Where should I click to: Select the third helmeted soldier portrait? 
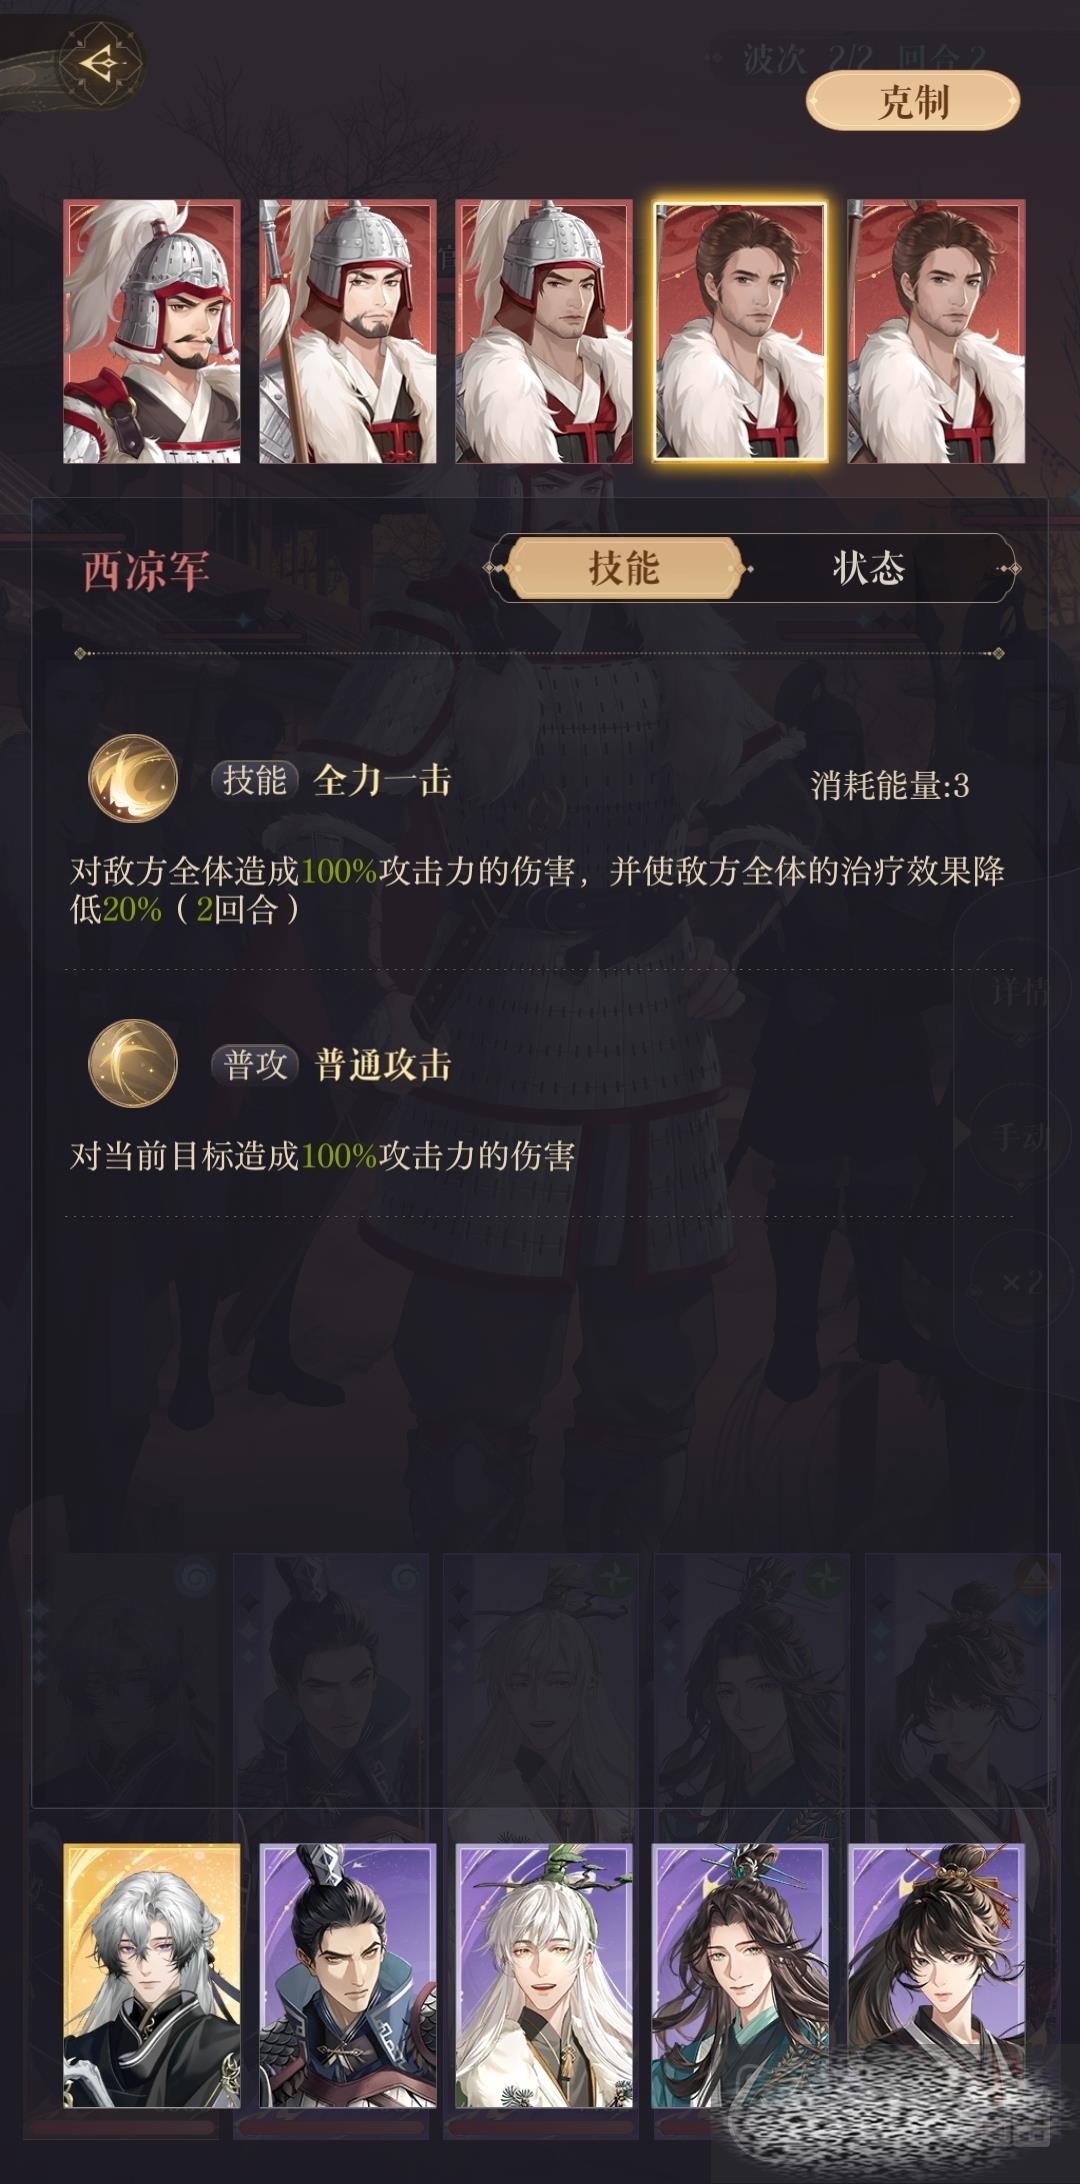[x=544, y=331]
